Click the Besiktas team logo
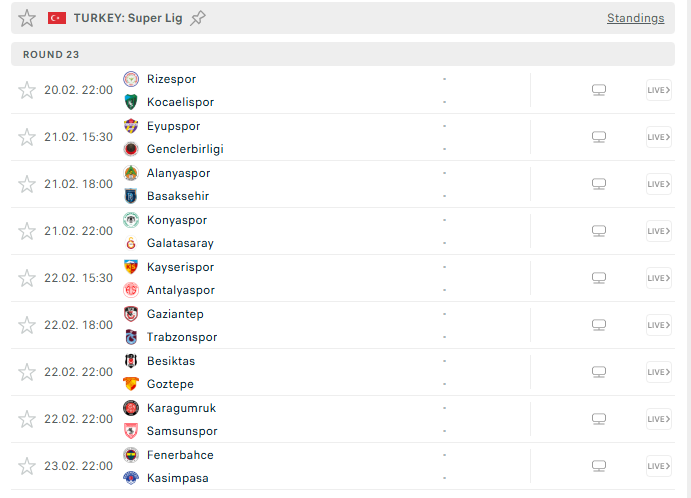Image resolution: width=691 pixels, height=498 pixels. click(x=131, y=361)
